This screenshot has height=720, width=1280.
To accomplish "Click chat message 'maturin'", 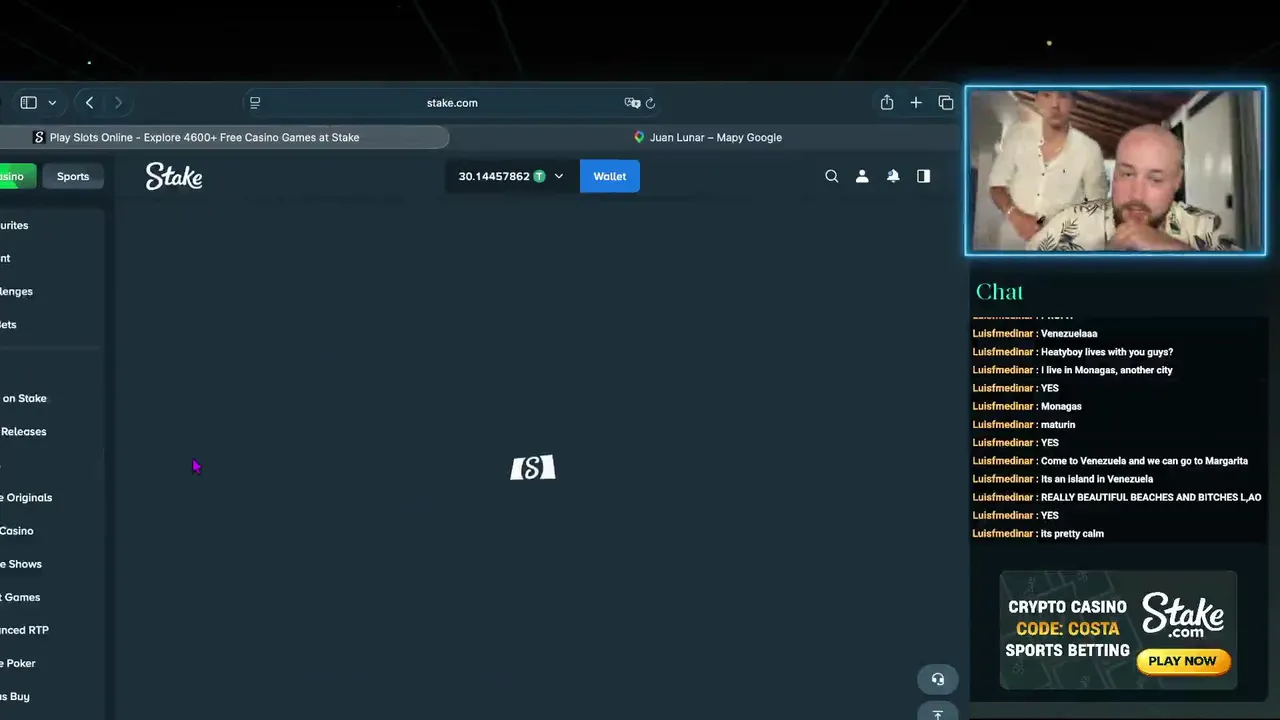I will click(x=1058, y=425).
